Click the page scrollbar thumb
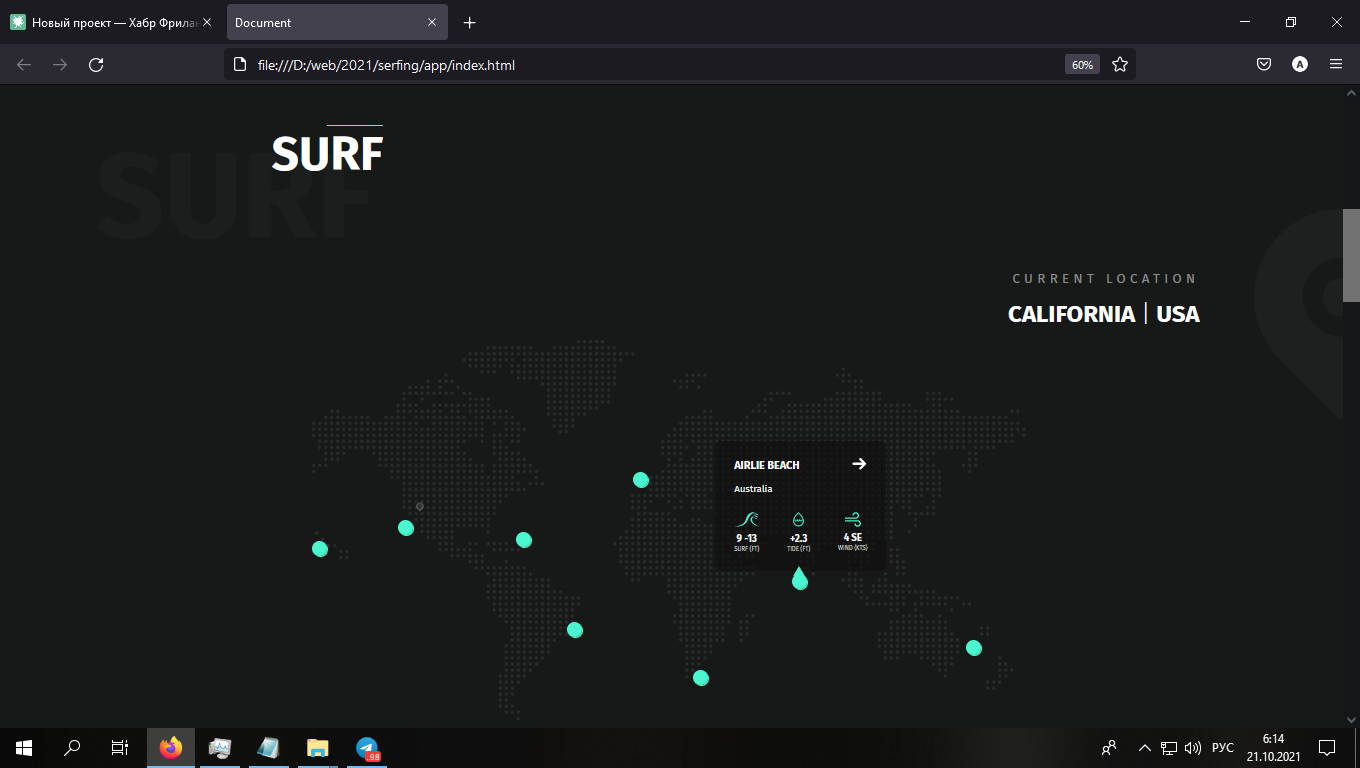Image resolution: width=1360 pixels, height=768 pixels. point(1351,255)
